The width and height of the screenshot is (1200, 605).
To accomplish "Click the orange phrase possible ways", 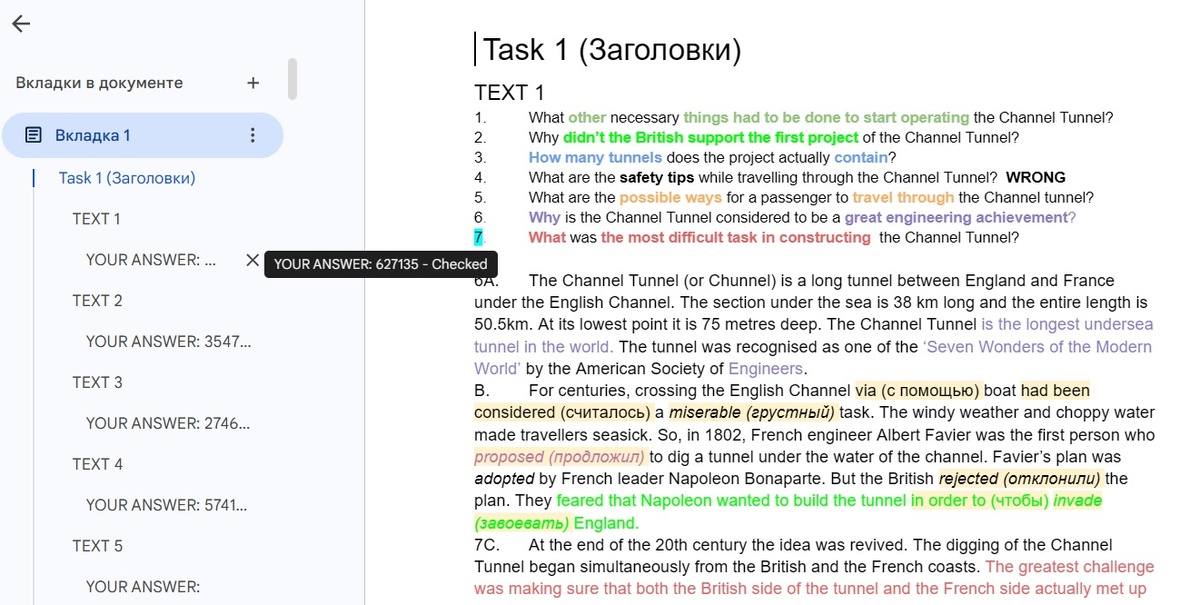I will click(x=671, y=198).
